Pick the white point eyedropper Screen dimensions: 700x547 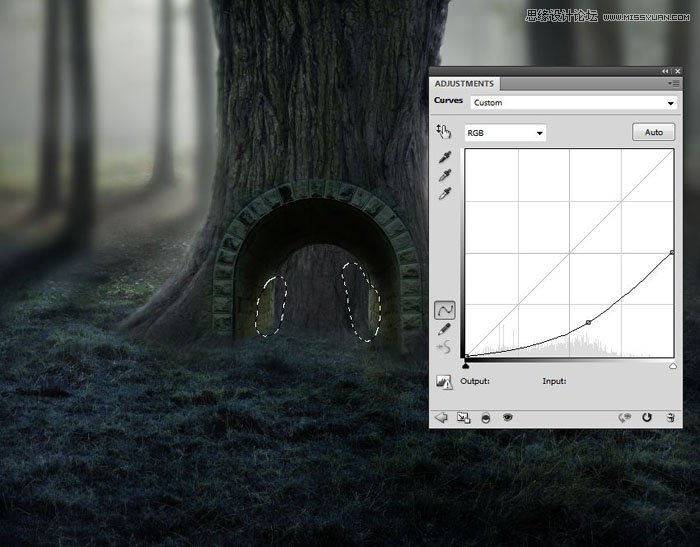coord(445,194)
